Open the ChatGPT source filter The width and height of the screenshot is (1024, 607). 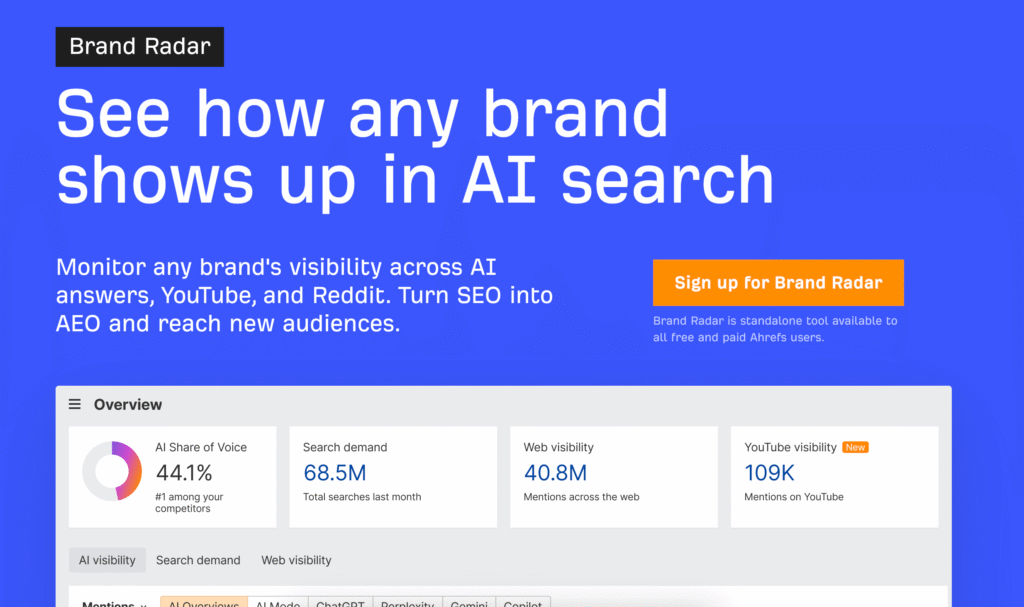coord(341,603)
